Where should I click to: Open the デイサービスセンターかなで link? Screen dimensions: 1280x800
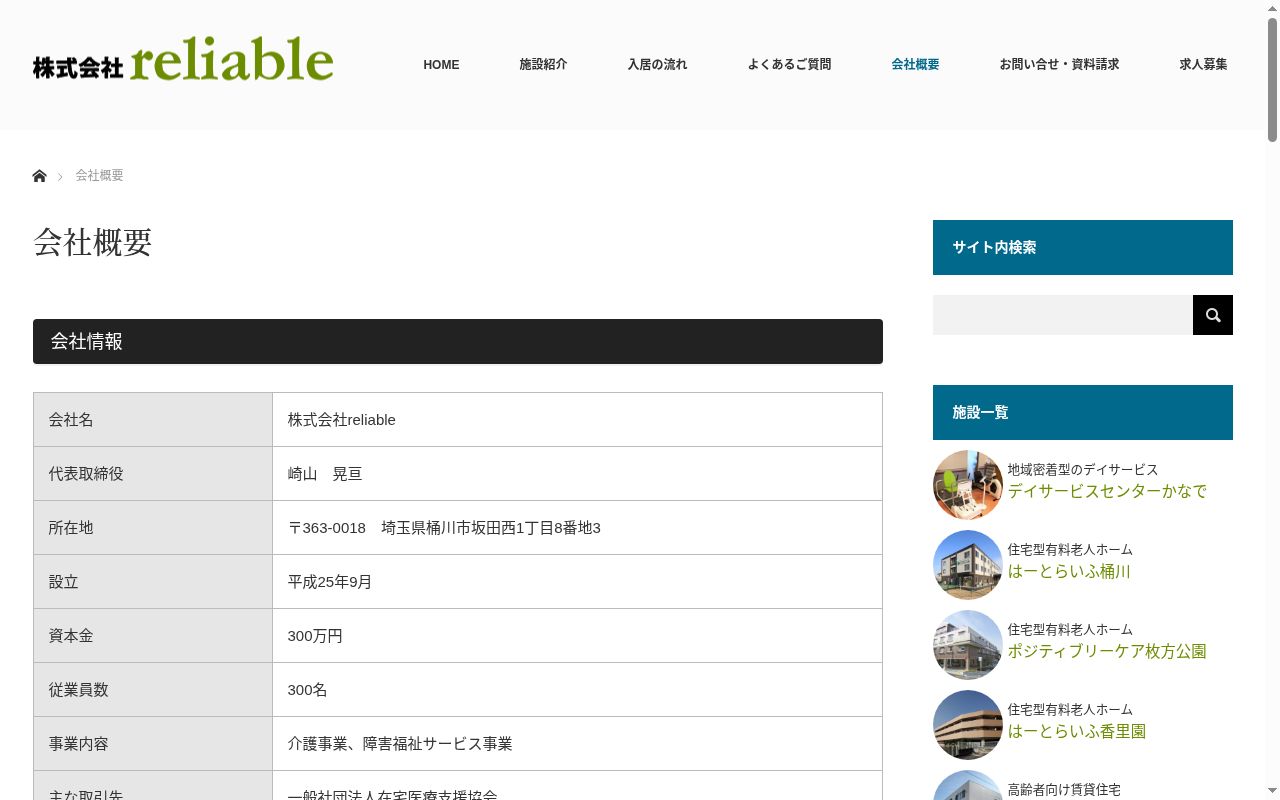pyautogui.click(x=1107, y=491)
